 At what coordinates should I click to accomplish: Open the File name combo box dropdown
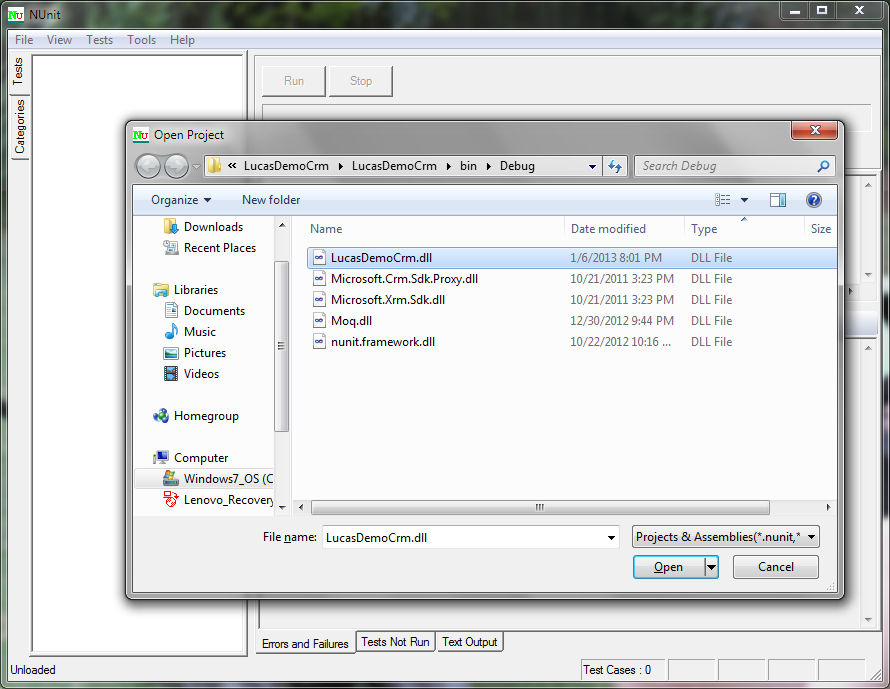(611, 537)
